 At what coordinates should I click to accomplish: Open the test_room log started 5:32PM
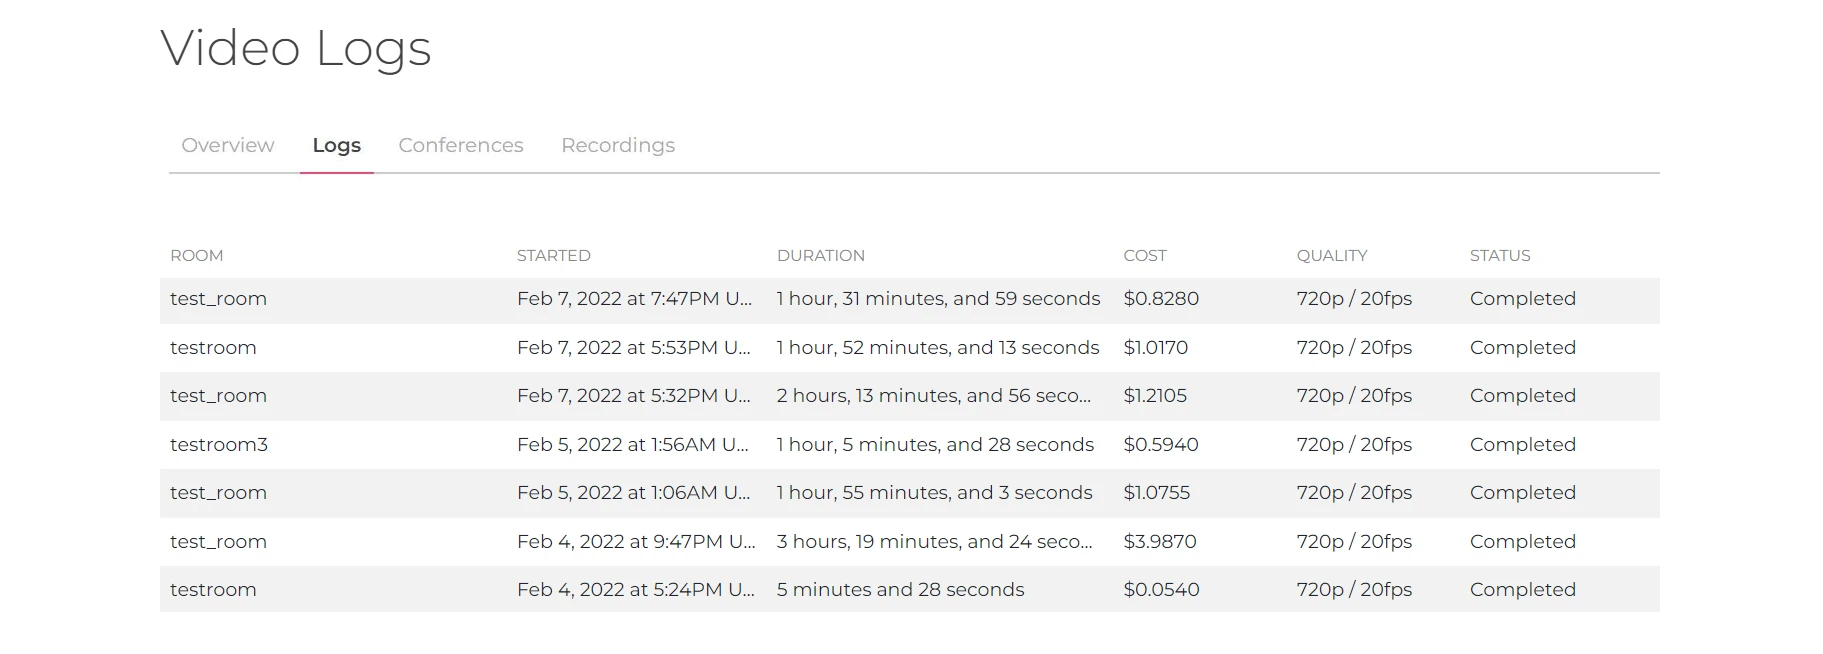tap(218, 396)
